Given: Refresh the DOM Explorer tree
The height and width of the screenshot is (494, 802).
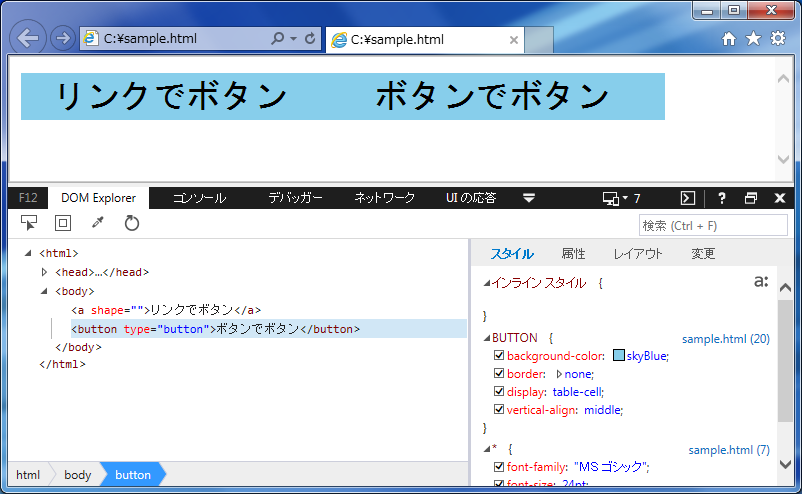Looking at the screenshot, I should click(x=131, y=223).
